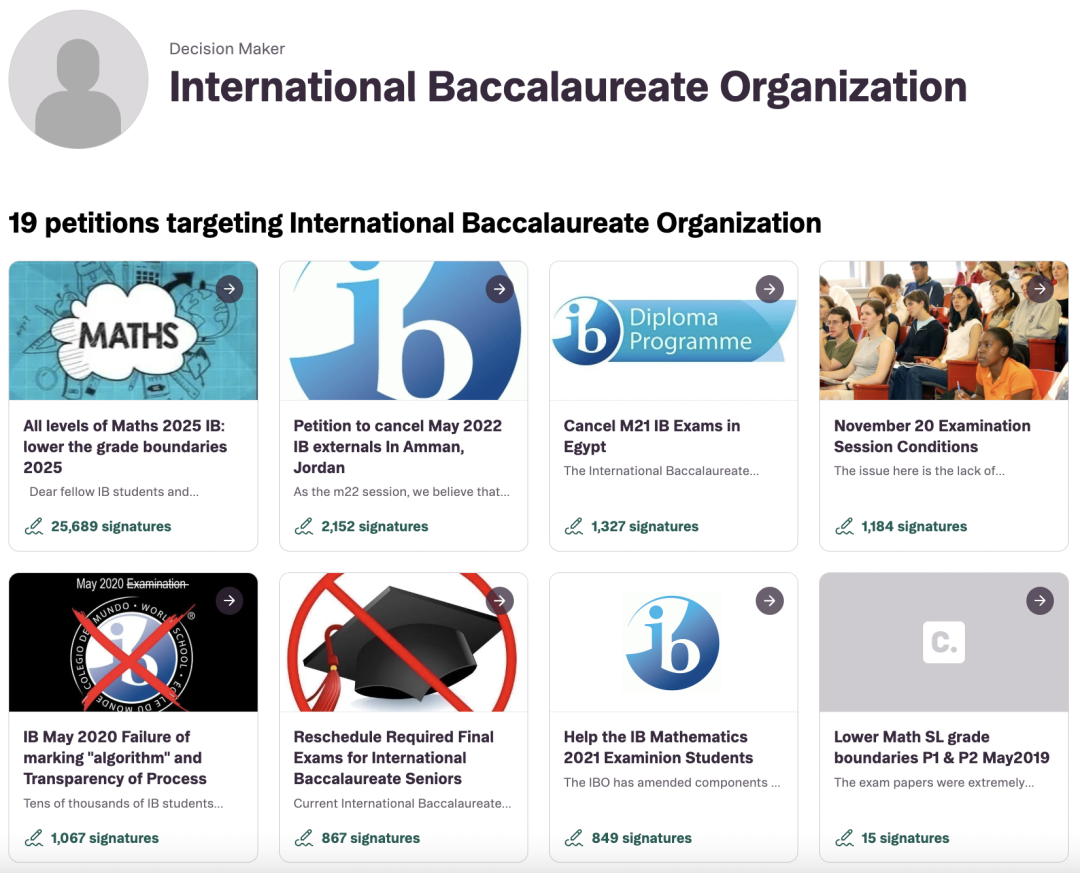Open 'Cancel M21 IB Exams in Egypt' petition
Screen dimensions: 1080x873
(x=652, y=436)
